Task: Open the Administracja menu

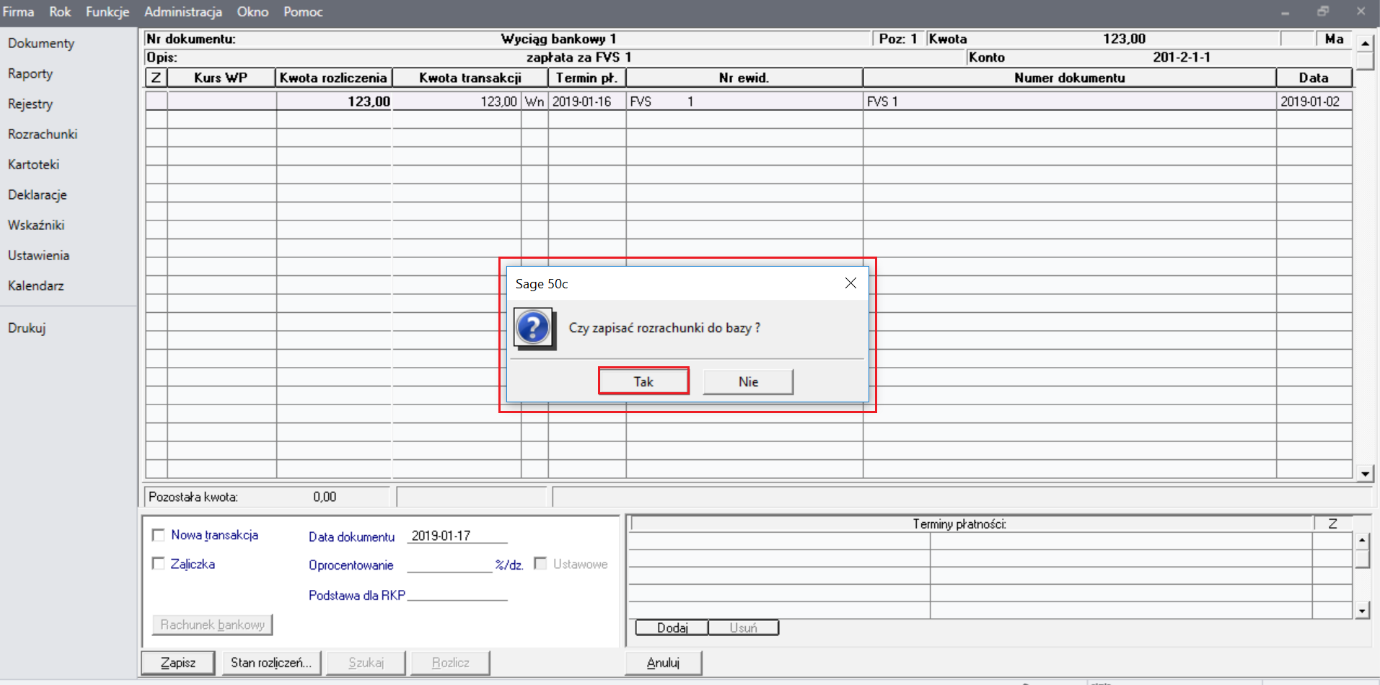Action: [x=183, y=12]
